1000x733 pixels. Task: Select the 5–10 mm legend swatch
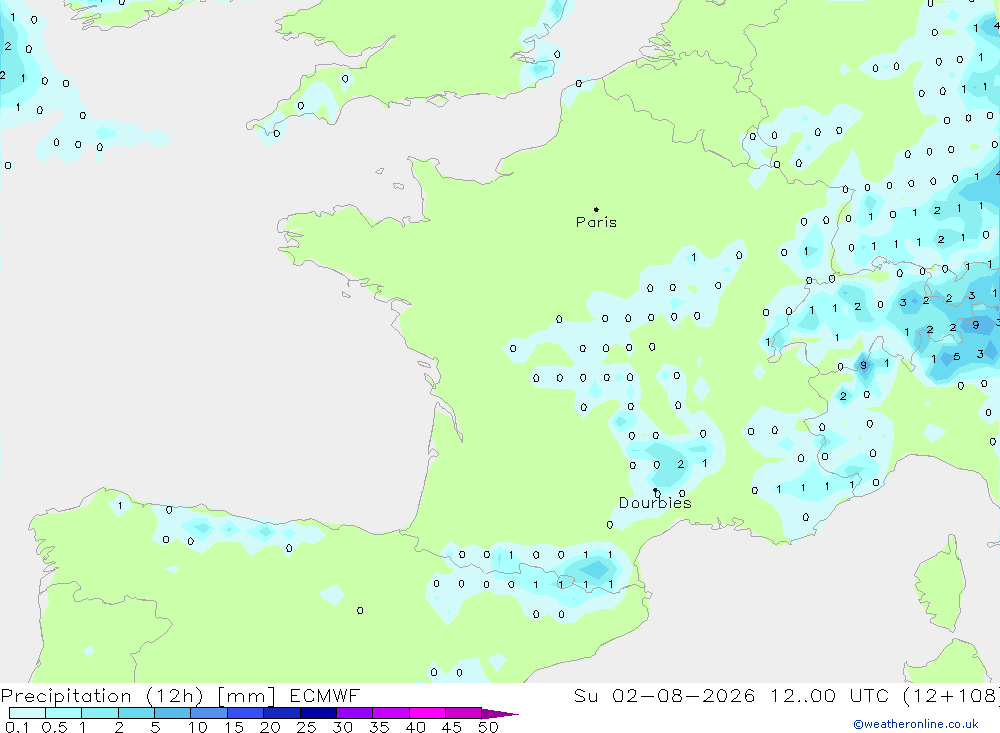[173, 713]
